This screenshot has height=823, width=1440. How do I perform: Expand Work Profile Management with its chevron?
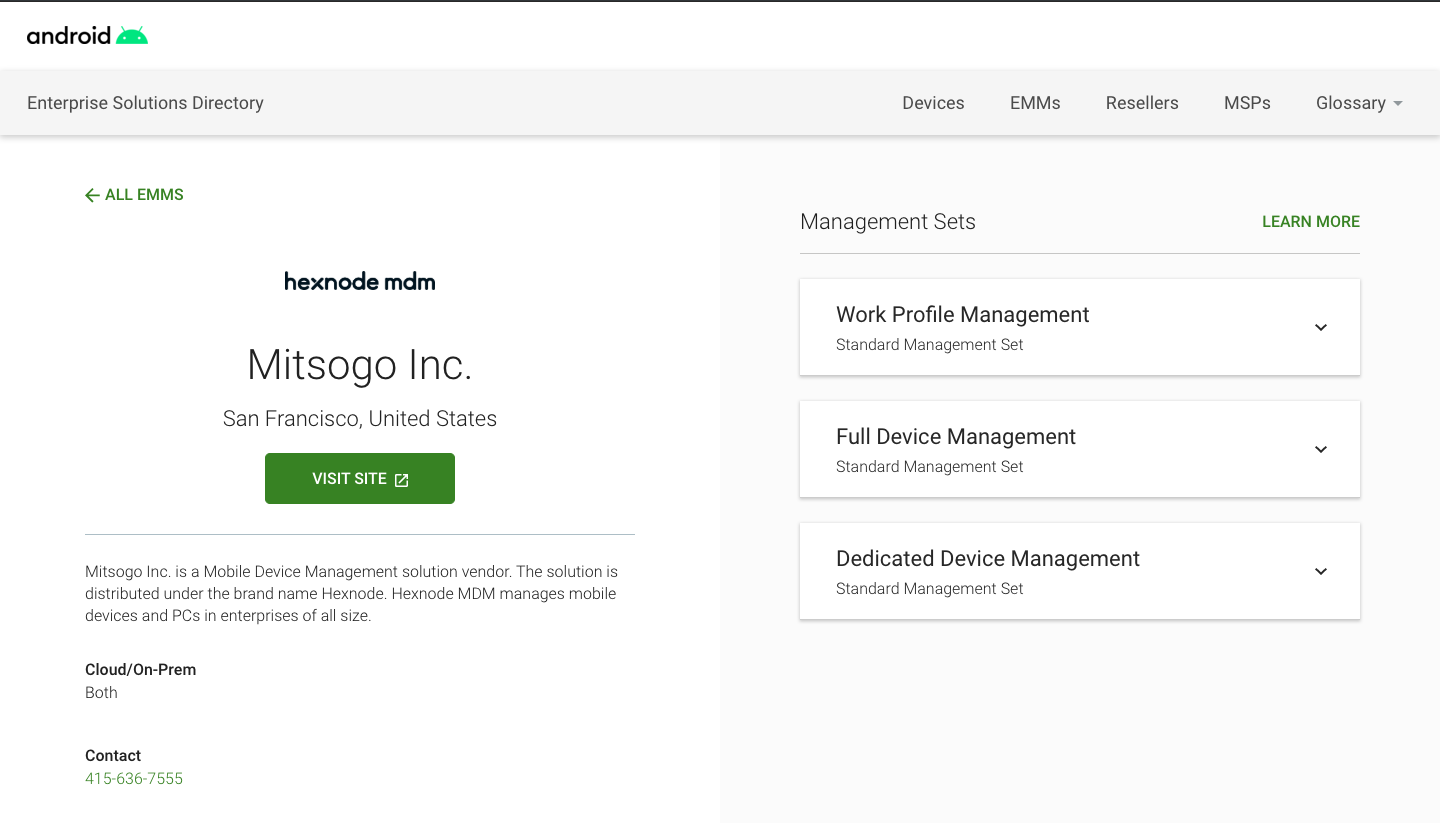point(1320,328)
